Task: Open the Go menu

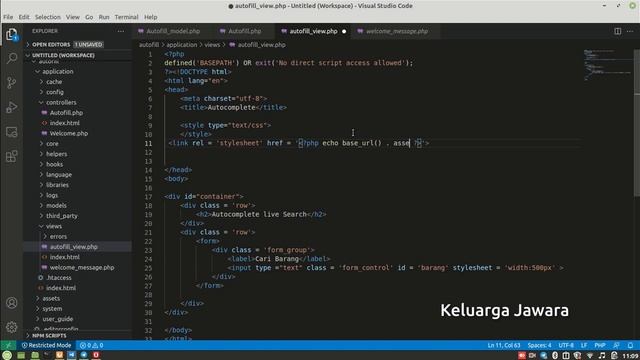Action: (x=89, y=17)
